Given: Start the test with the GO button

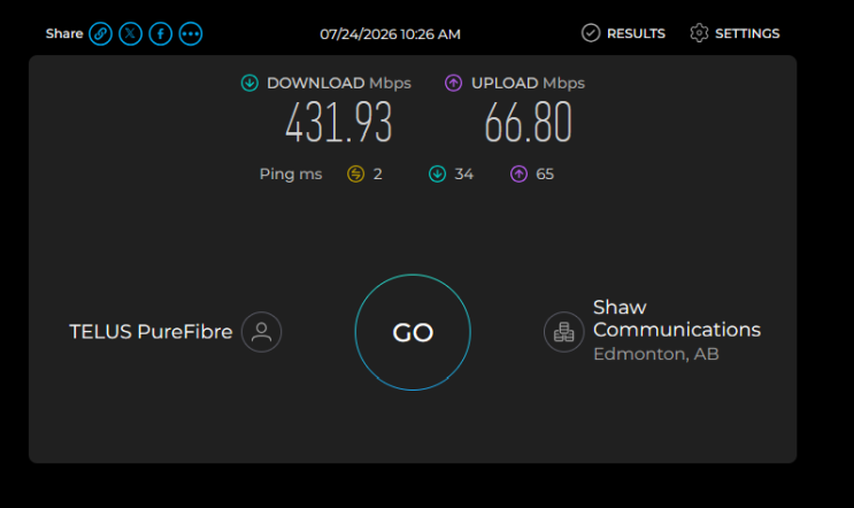Looking at the screenshot, I should click(x=413, y=332).
